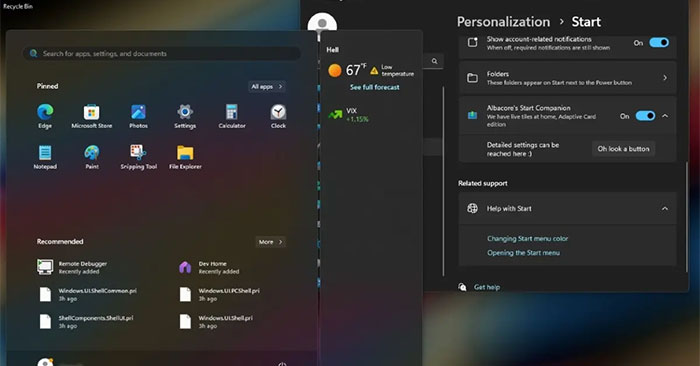This screenshot has width=700, height=366.
Task: Click the Settings sidebar scrollbar
Action: pos(443,181)
